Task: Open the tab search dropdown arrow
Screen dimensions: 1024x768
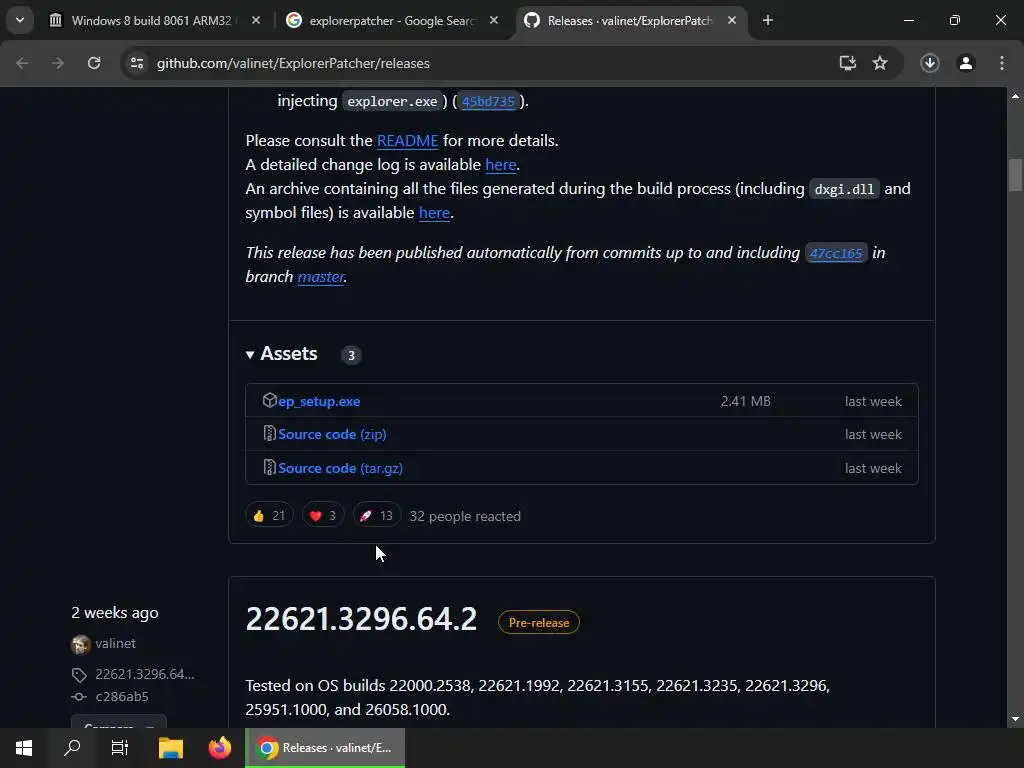Action: (x=20, y=20)
